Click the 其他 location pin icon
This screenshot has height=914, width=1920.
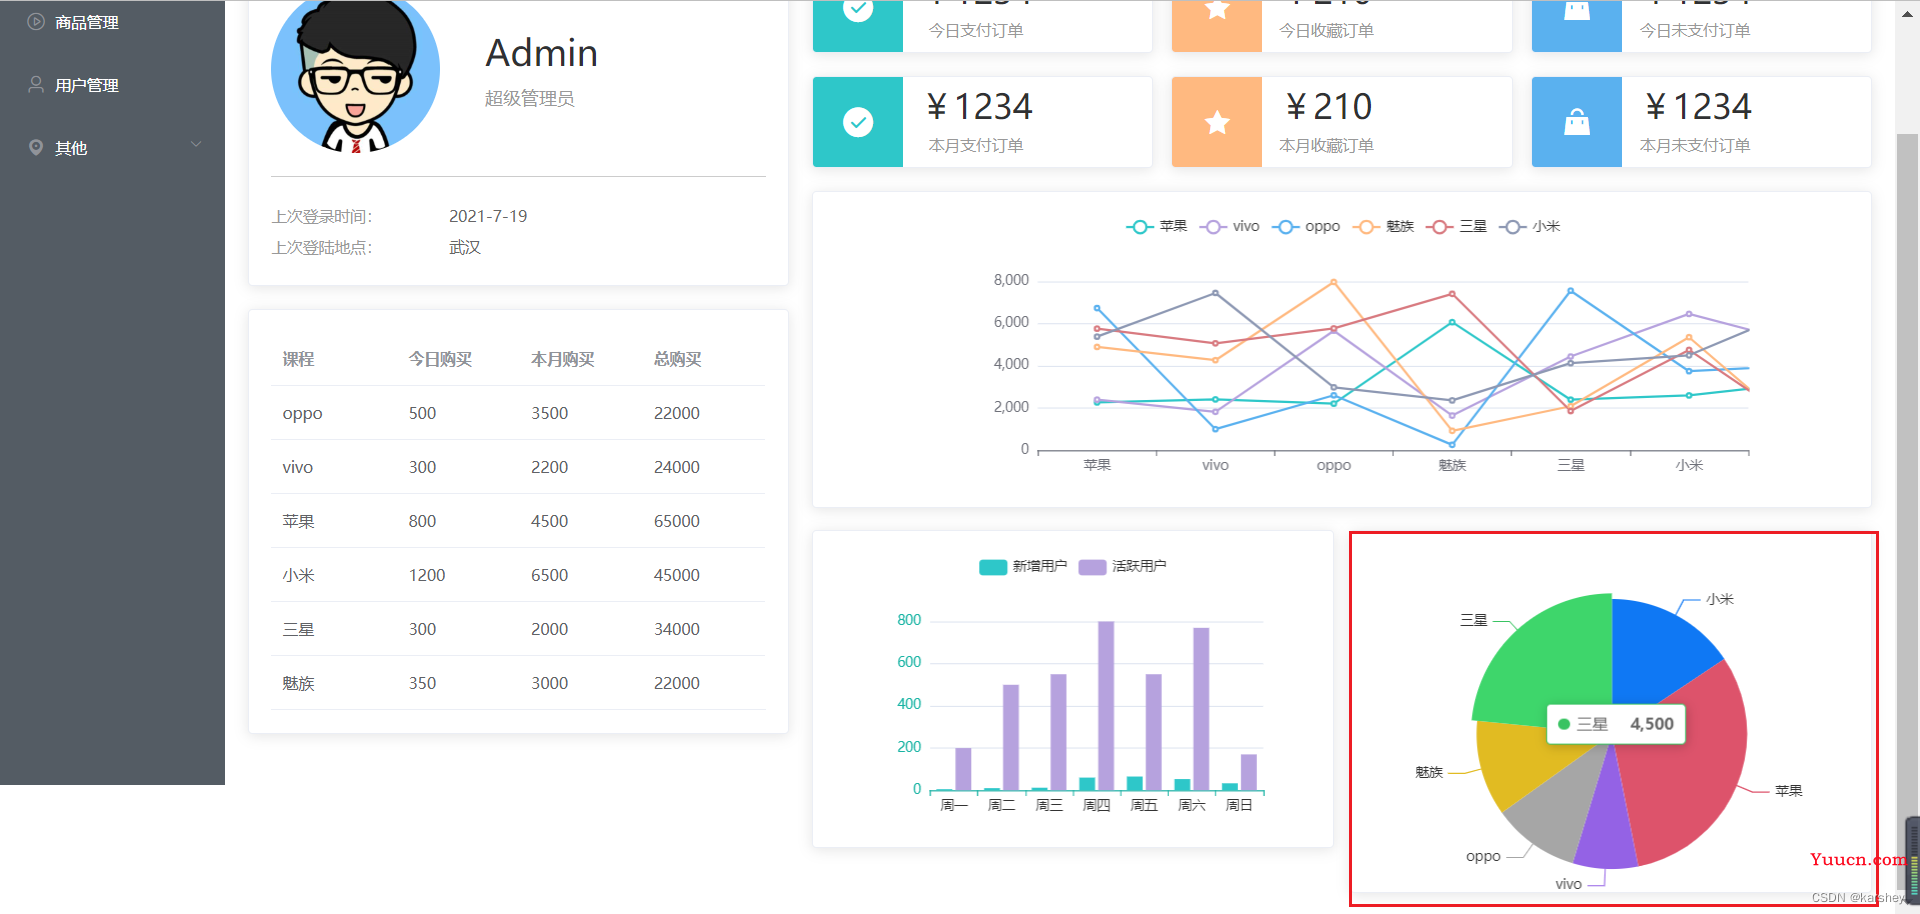36,147
